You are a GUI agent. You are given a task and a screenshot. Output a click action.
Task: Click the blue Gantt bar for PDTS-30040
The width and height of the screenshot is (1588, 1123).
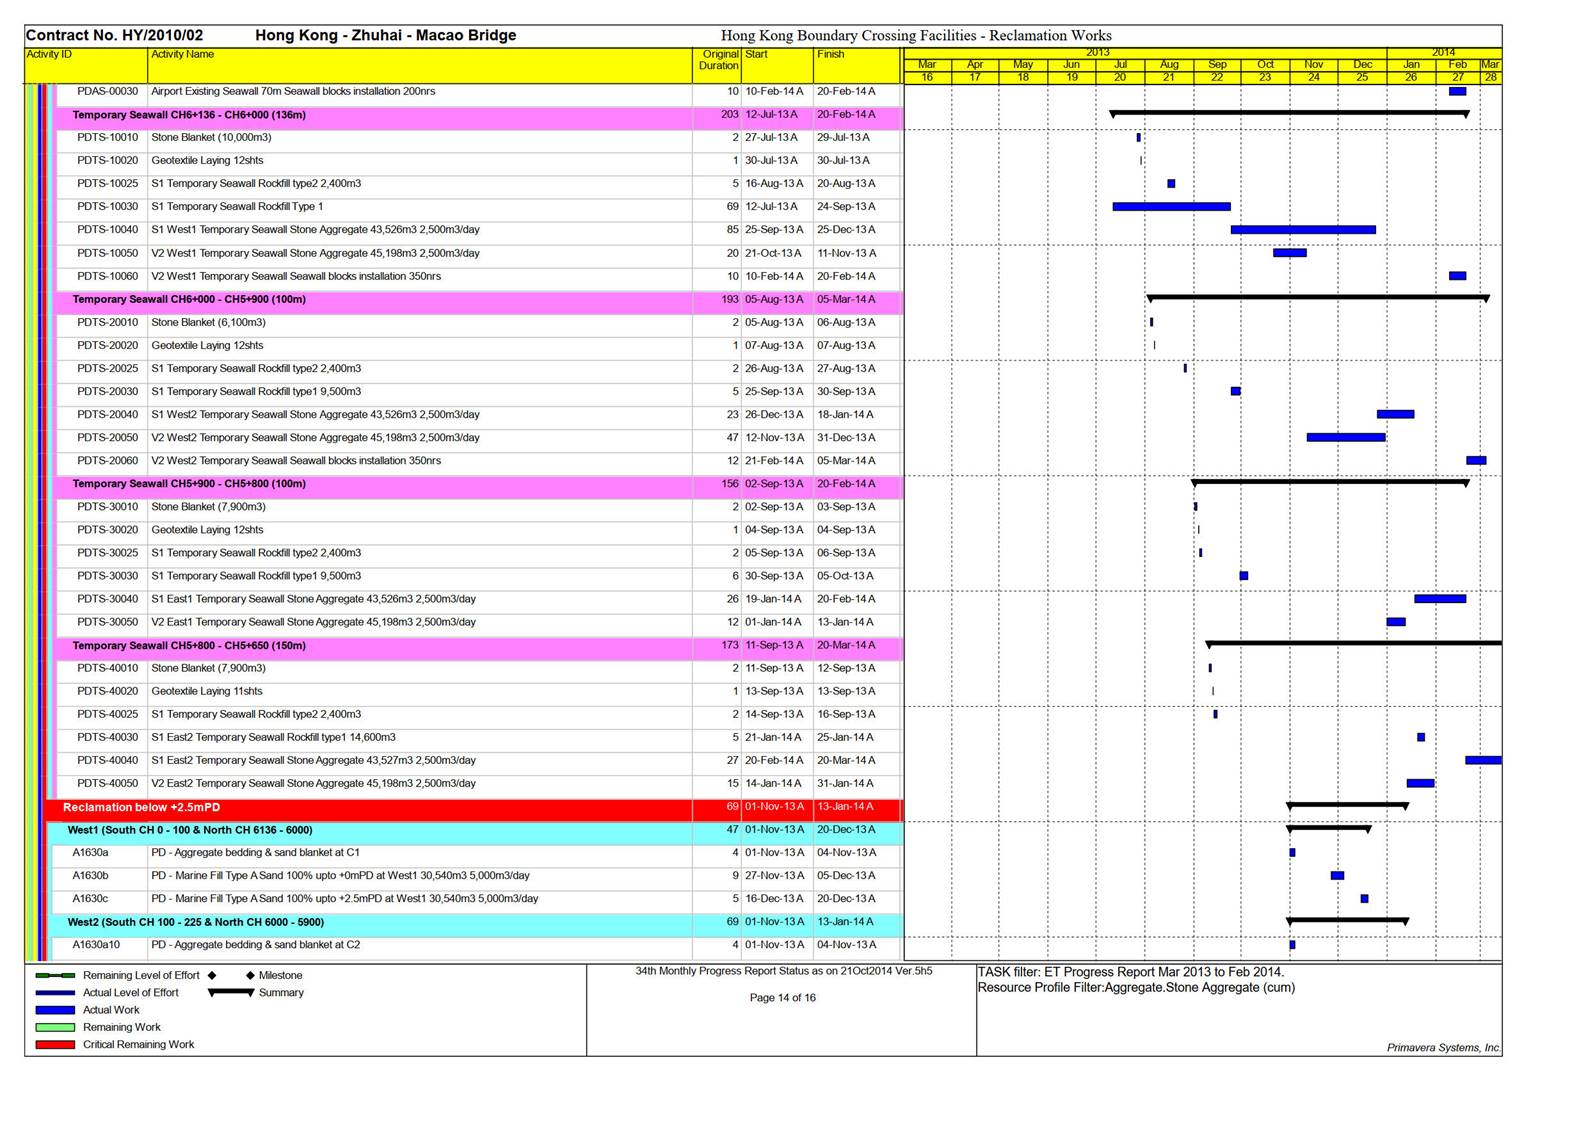click(x=1440, y=599)
